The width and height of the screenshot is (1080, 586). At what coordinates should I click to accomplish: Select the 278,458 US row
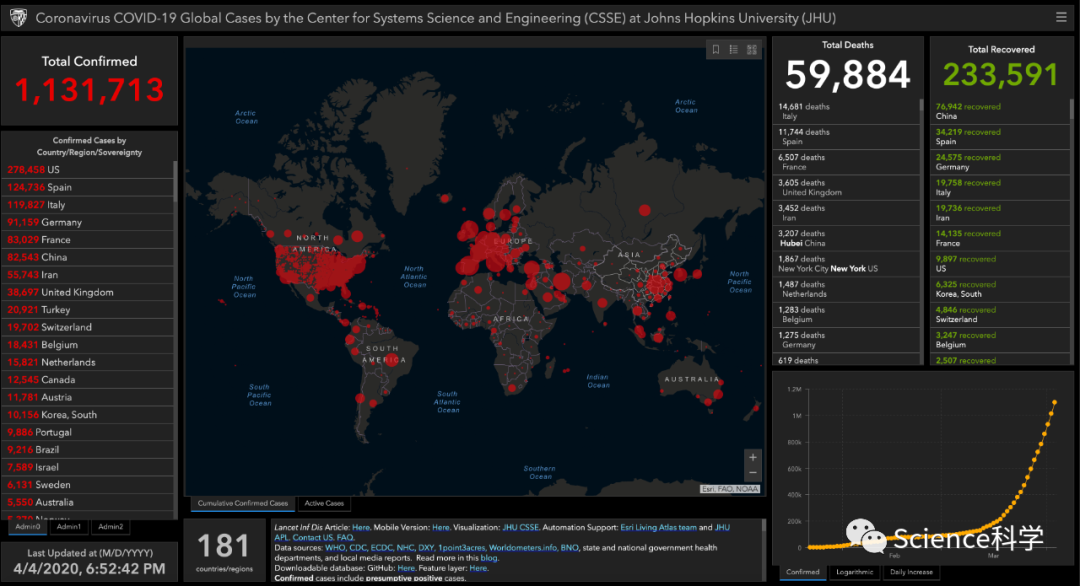coord(87,169)
